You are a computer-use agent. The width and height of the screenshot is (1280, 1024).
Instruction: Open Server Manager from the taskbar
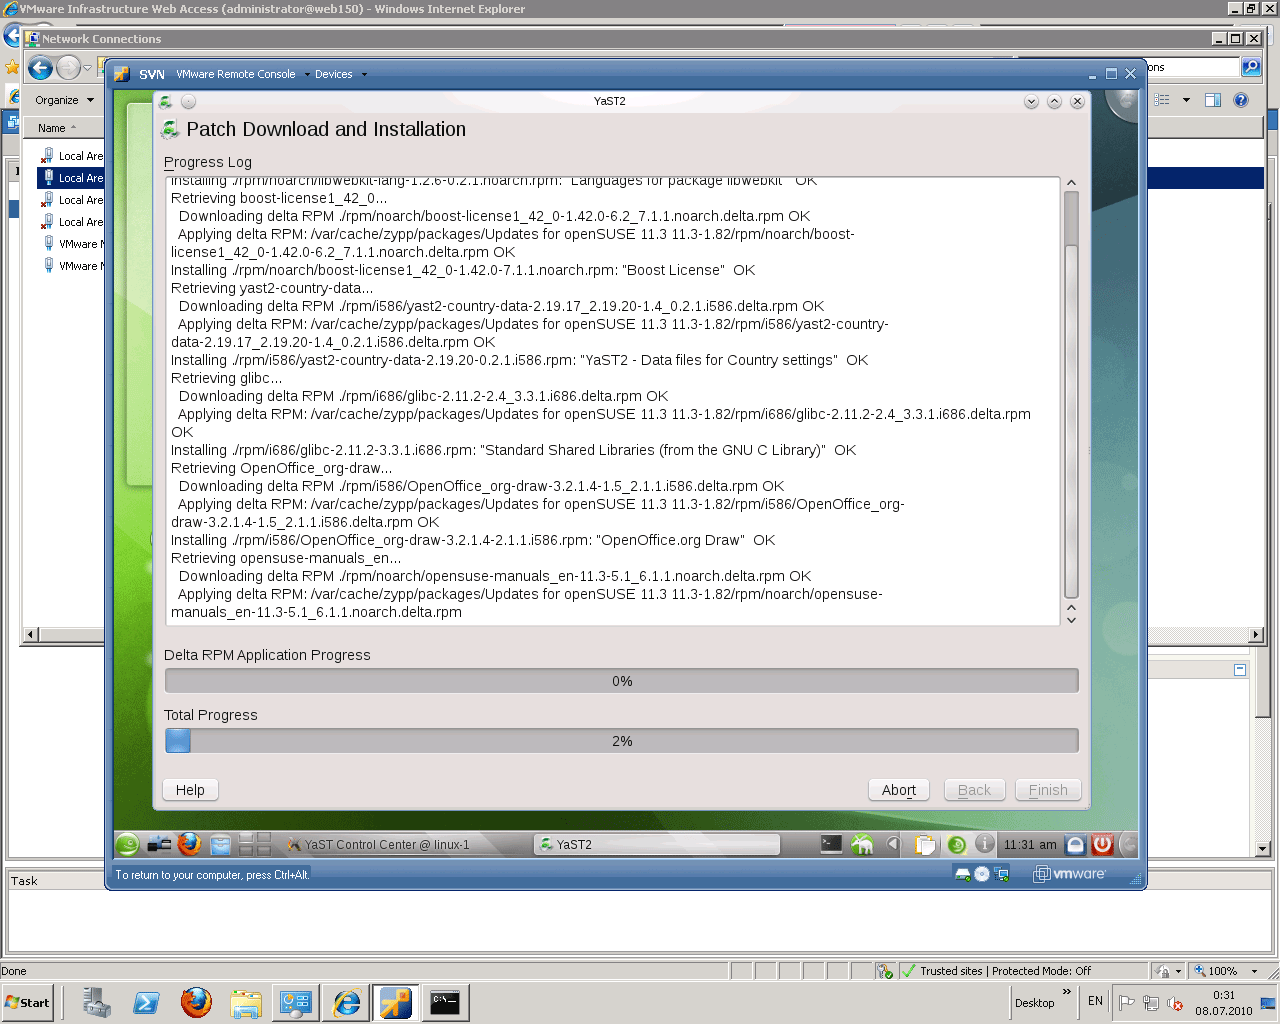(x=96, y=1002)
